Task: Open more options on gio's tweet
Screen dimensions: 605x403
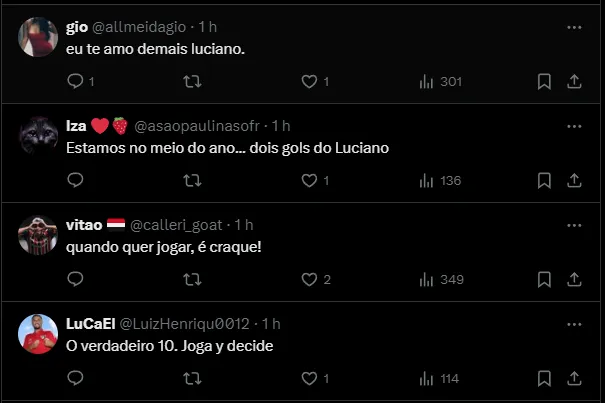Action: click(574, 27)
